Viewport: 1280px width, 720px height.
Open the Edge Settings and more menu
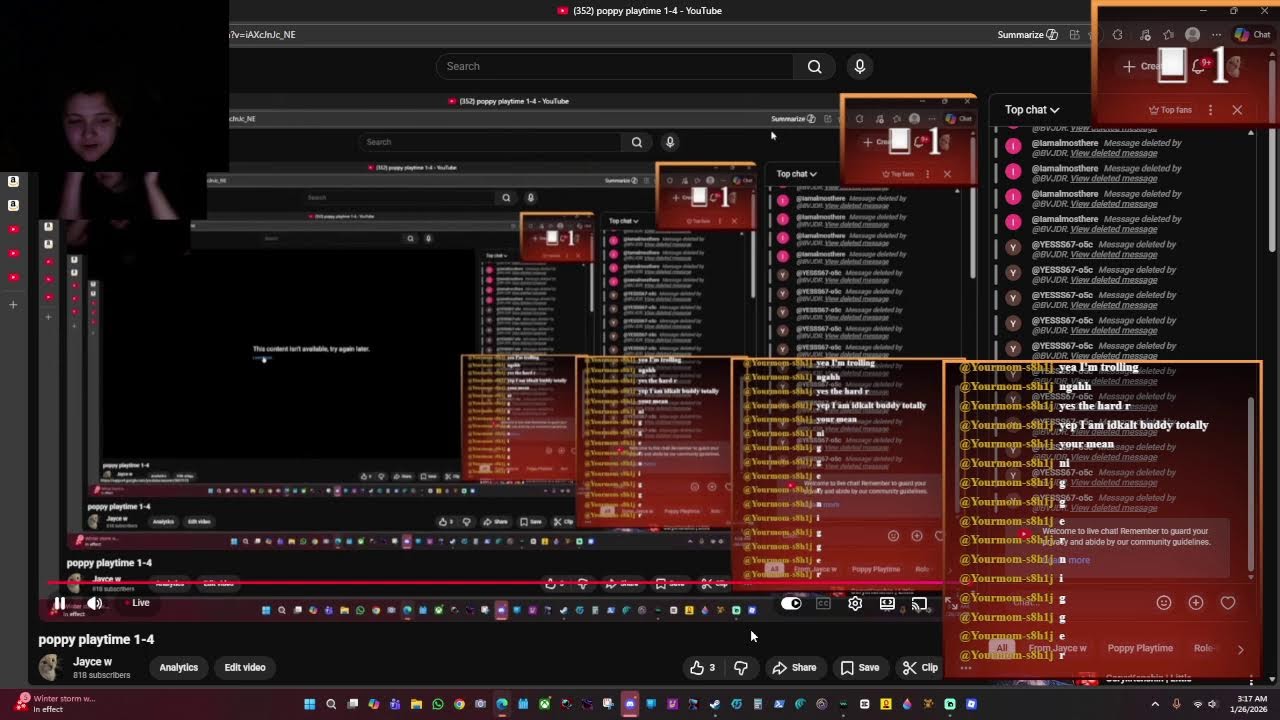pyautogui.click(x=1217, y=35)
